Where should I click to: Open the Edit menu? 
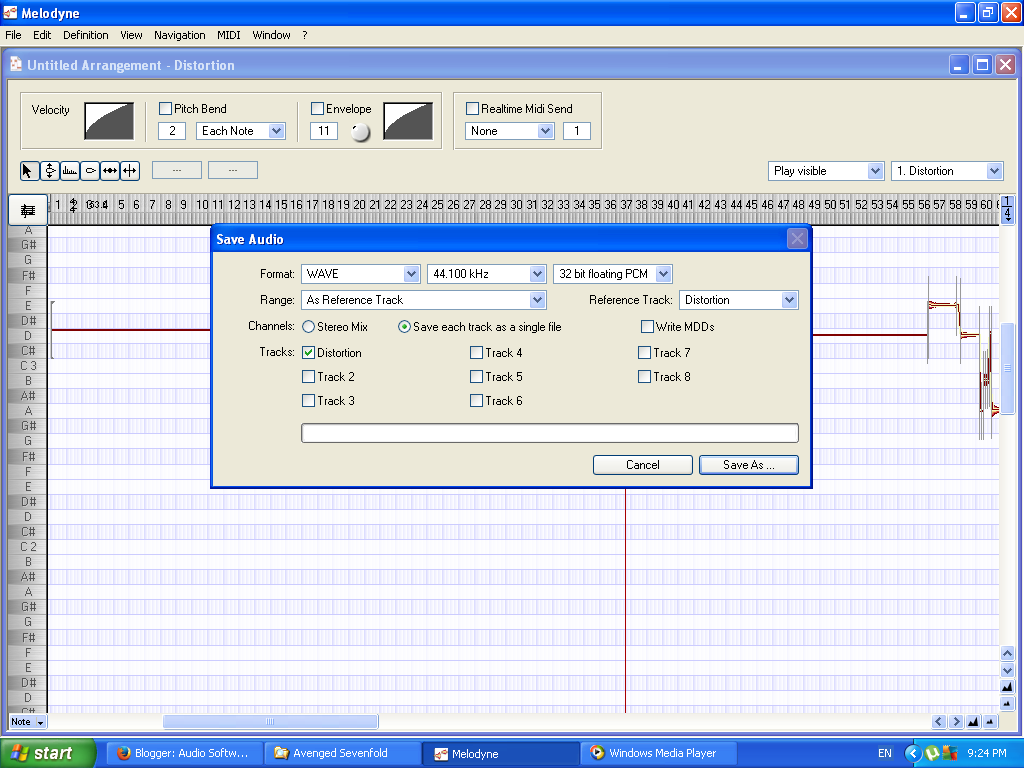42,35
